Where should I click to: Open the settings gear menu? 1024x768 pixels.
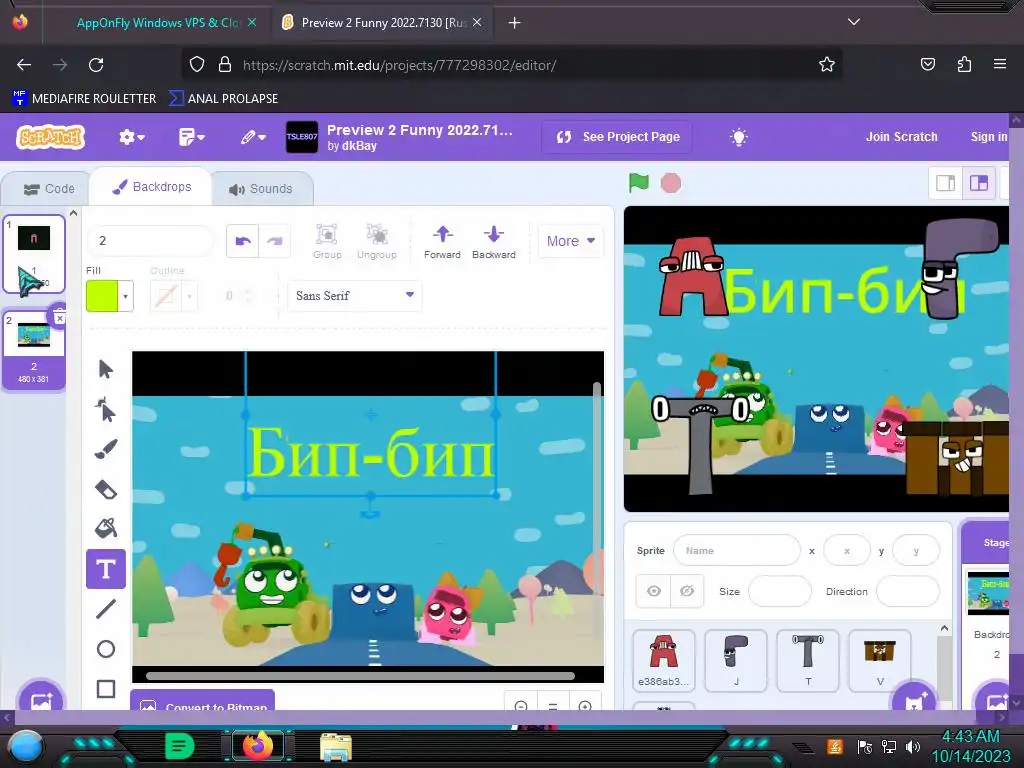pos(131,137)
